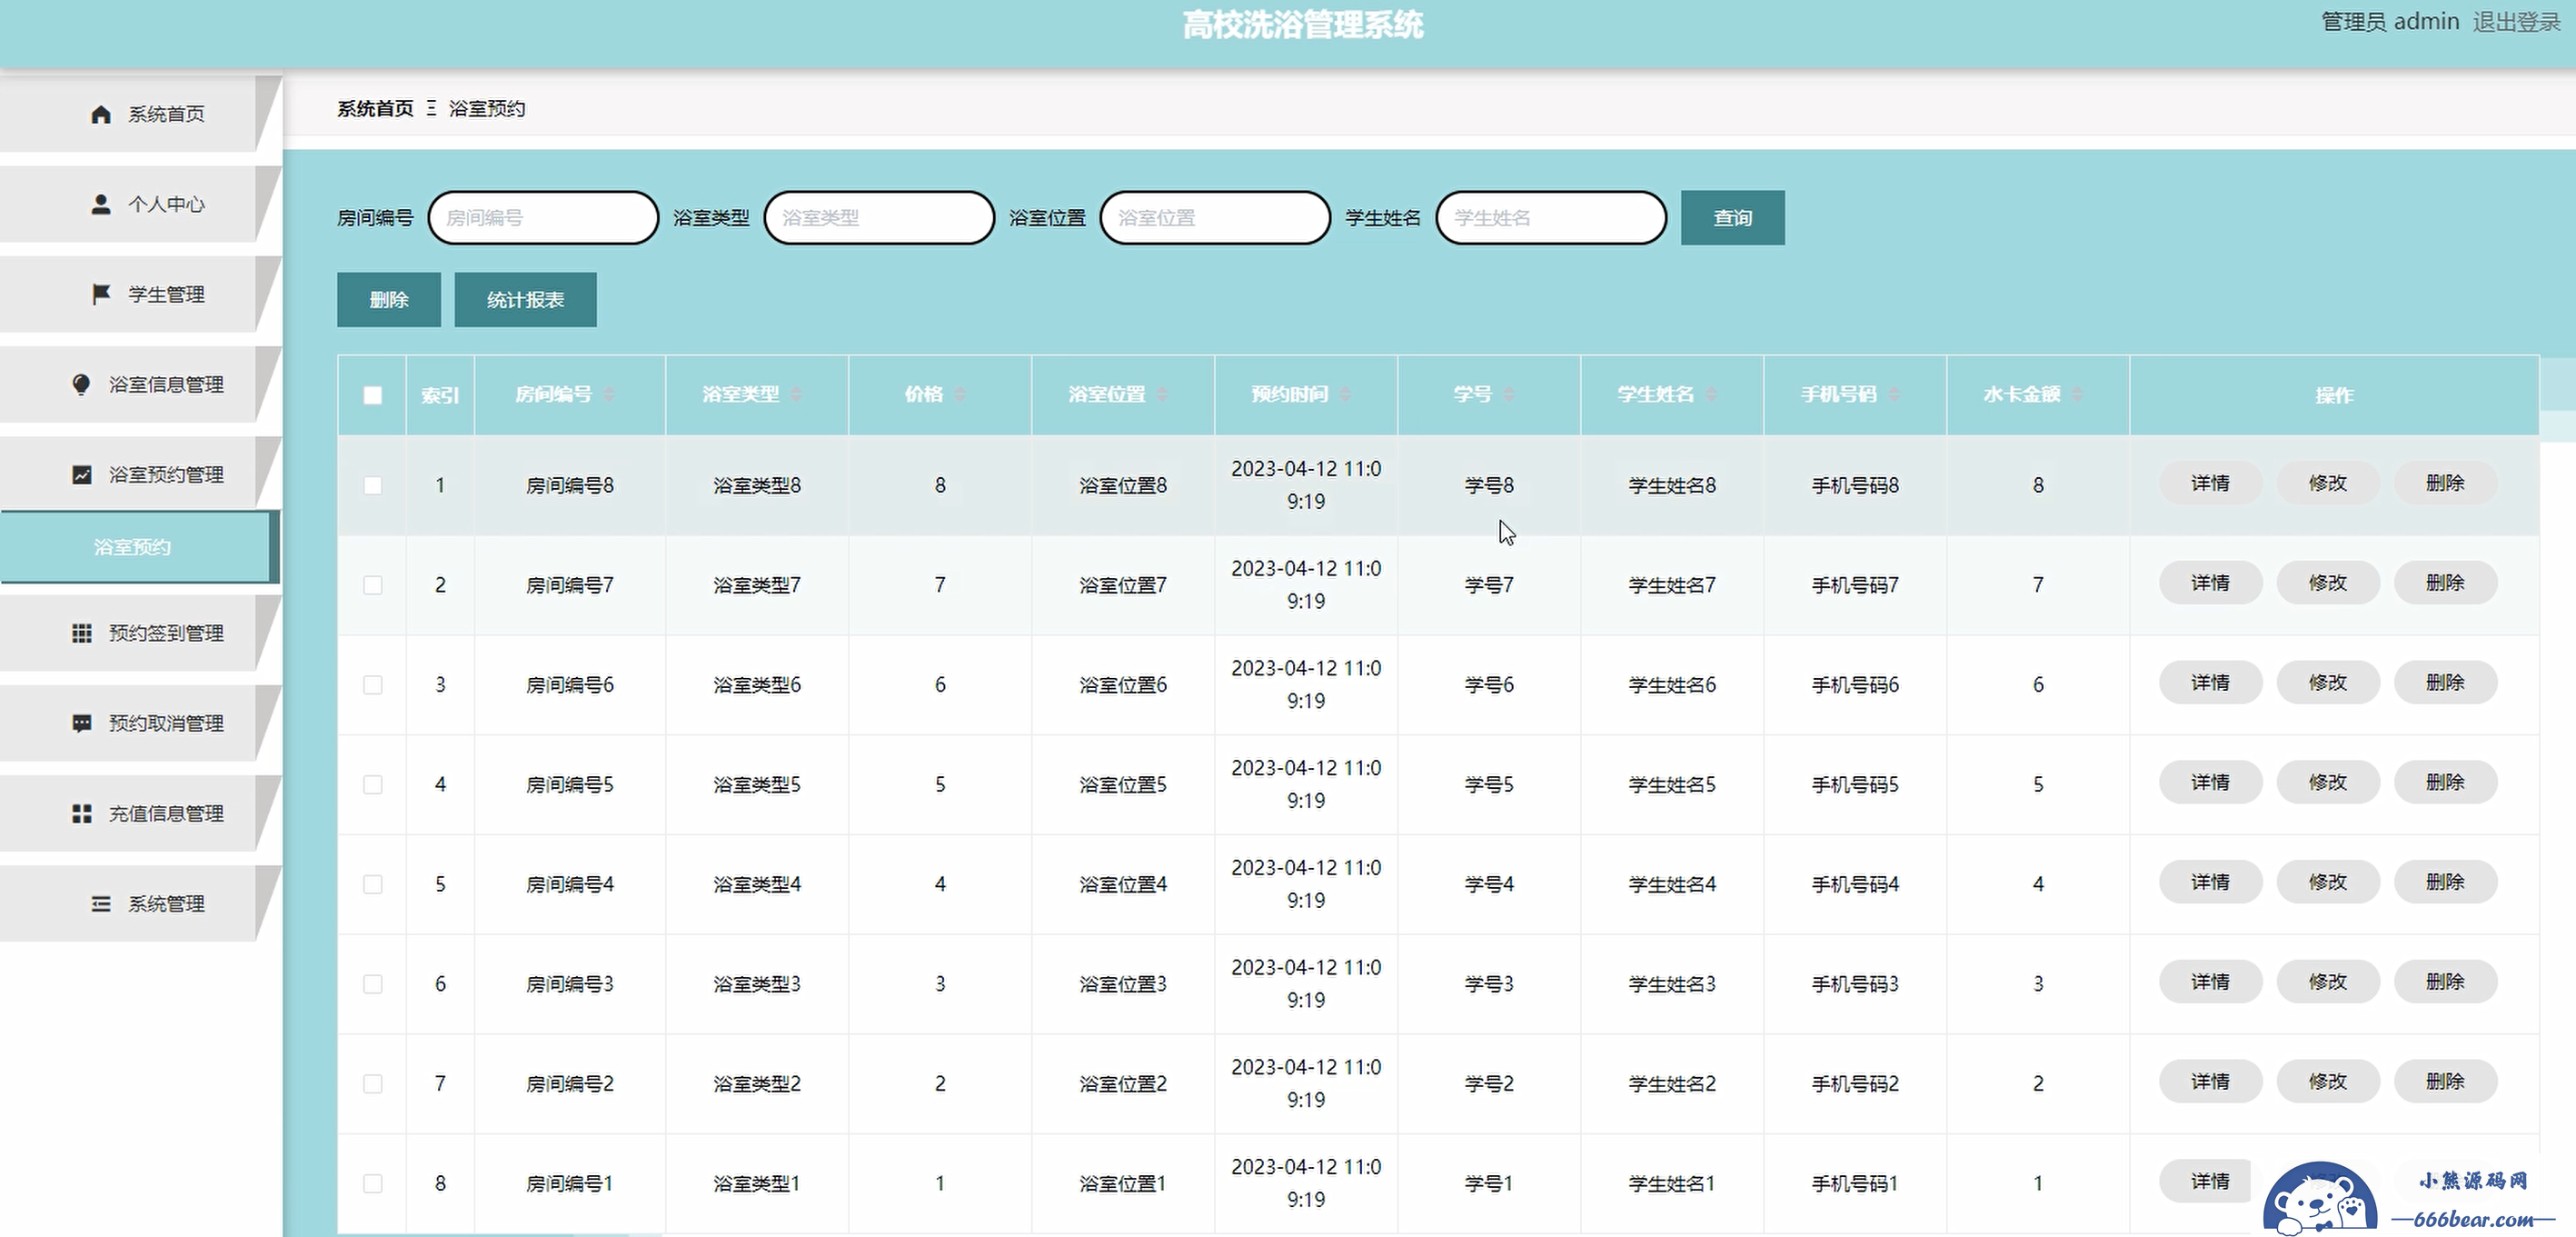Focus the 学生姓名 search input

coord(1551,218)
